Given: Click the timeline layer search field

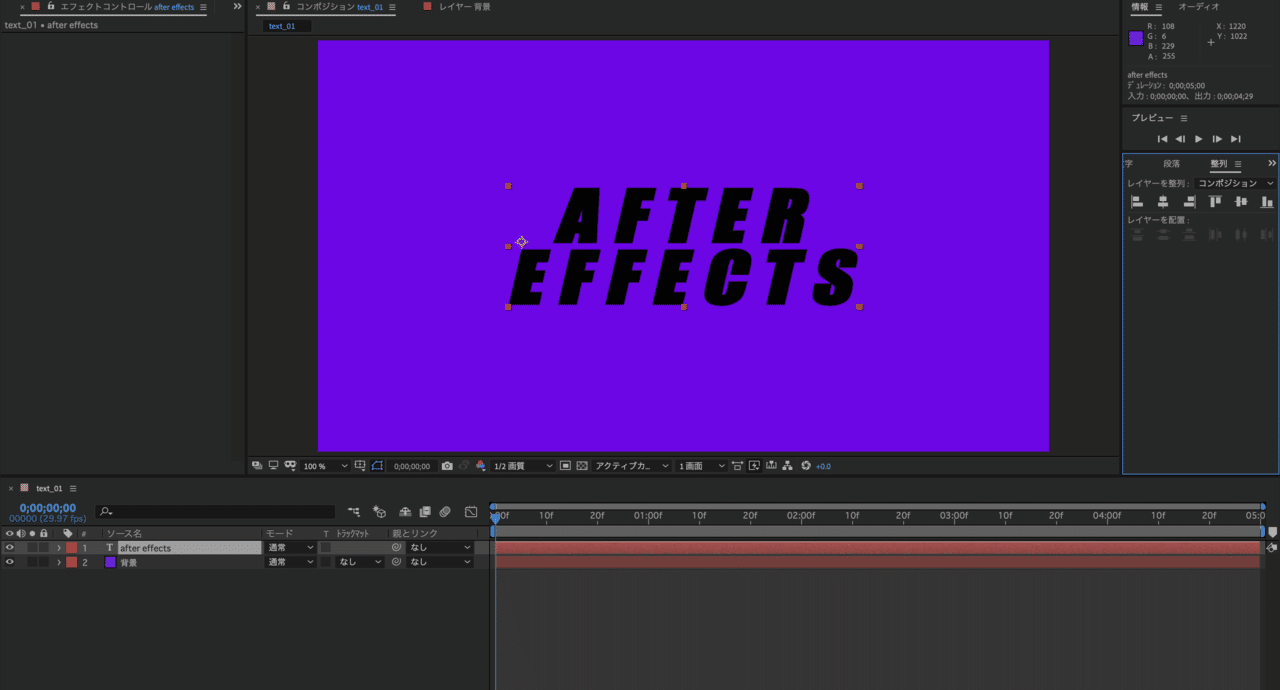Looking at the screenshot, I should tap(215, 512).
